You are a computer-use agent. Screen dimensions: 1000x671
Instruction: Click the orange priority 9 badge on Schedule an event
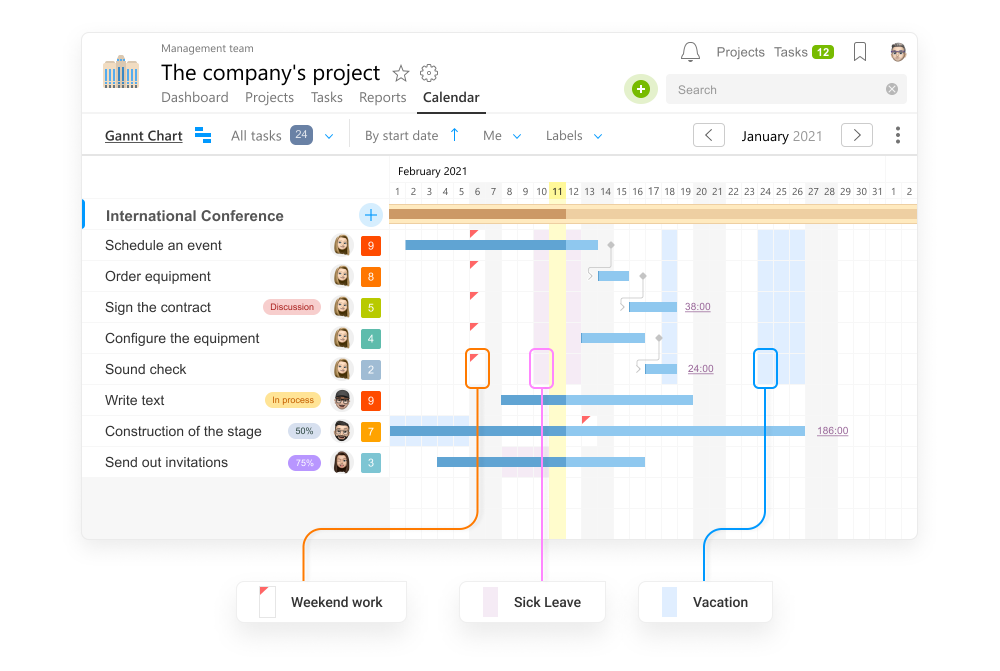point(371,246)
